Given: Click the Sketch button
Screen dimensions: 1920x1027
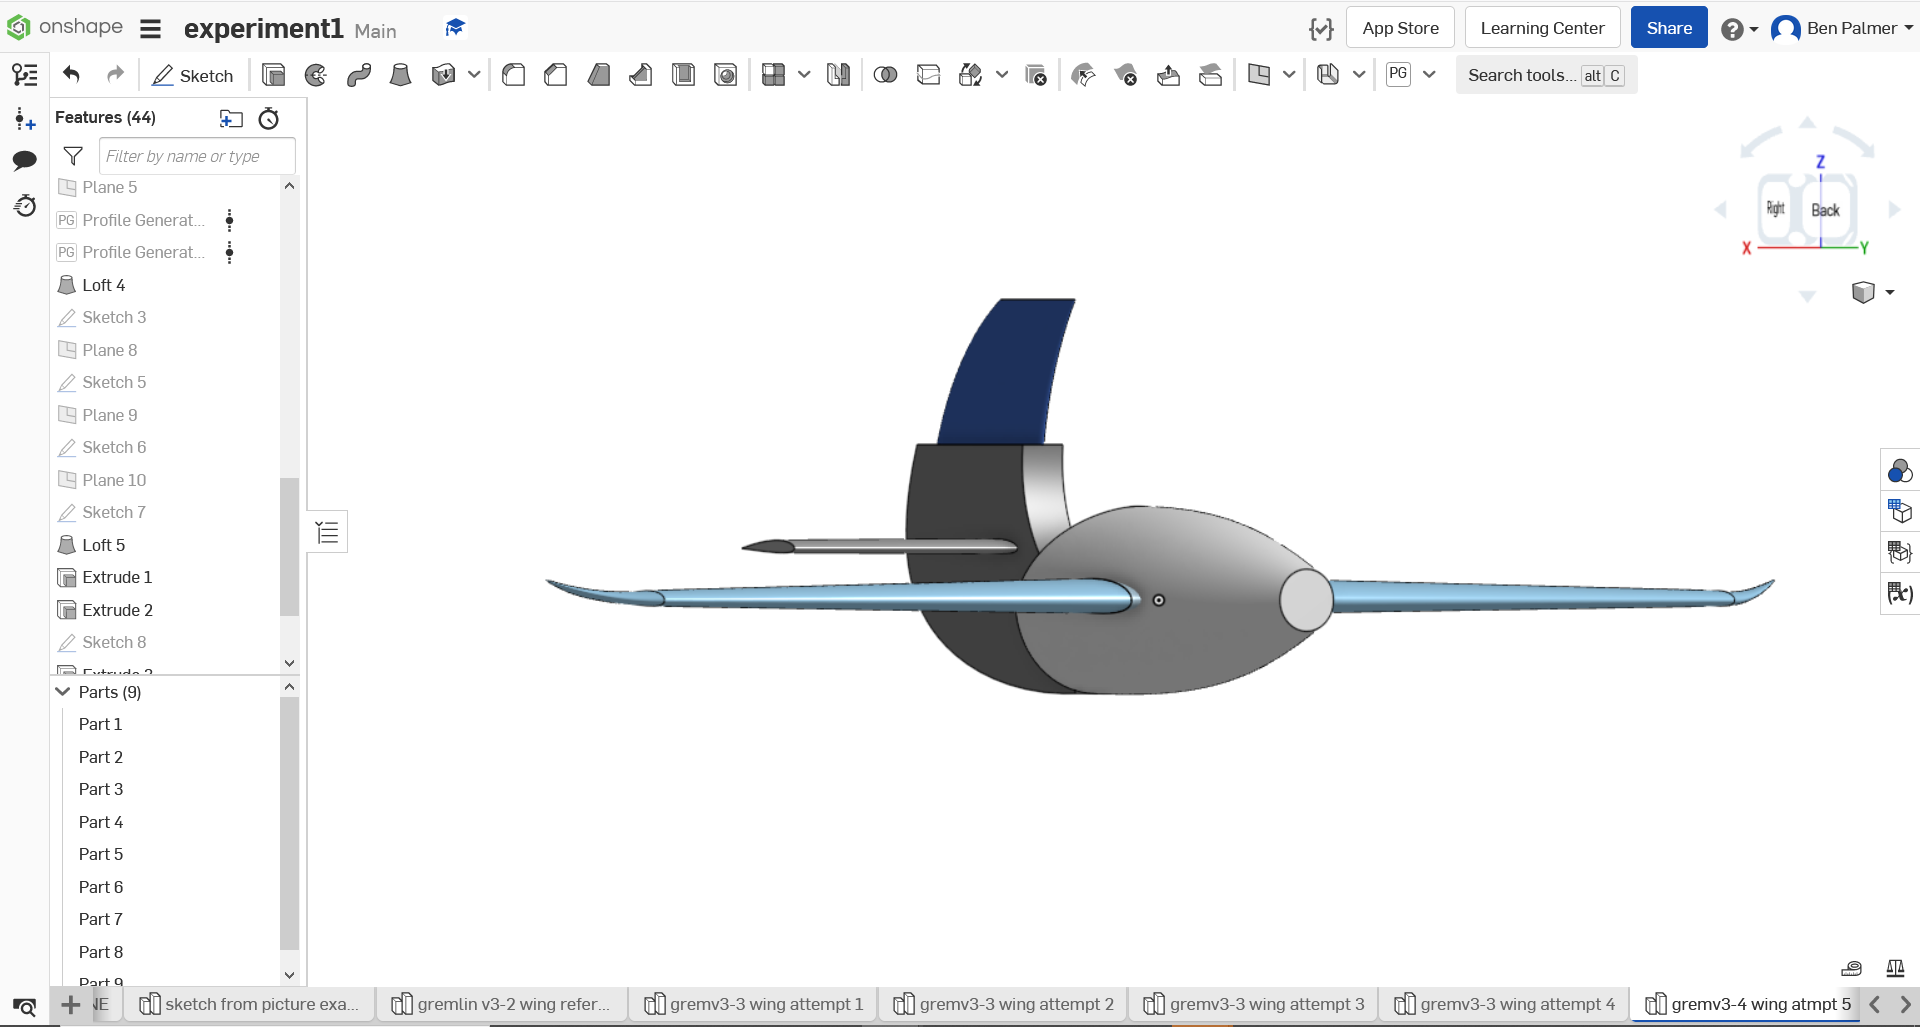Looking at the screenshot, I should pyautogui.click(x=193, y=76).
